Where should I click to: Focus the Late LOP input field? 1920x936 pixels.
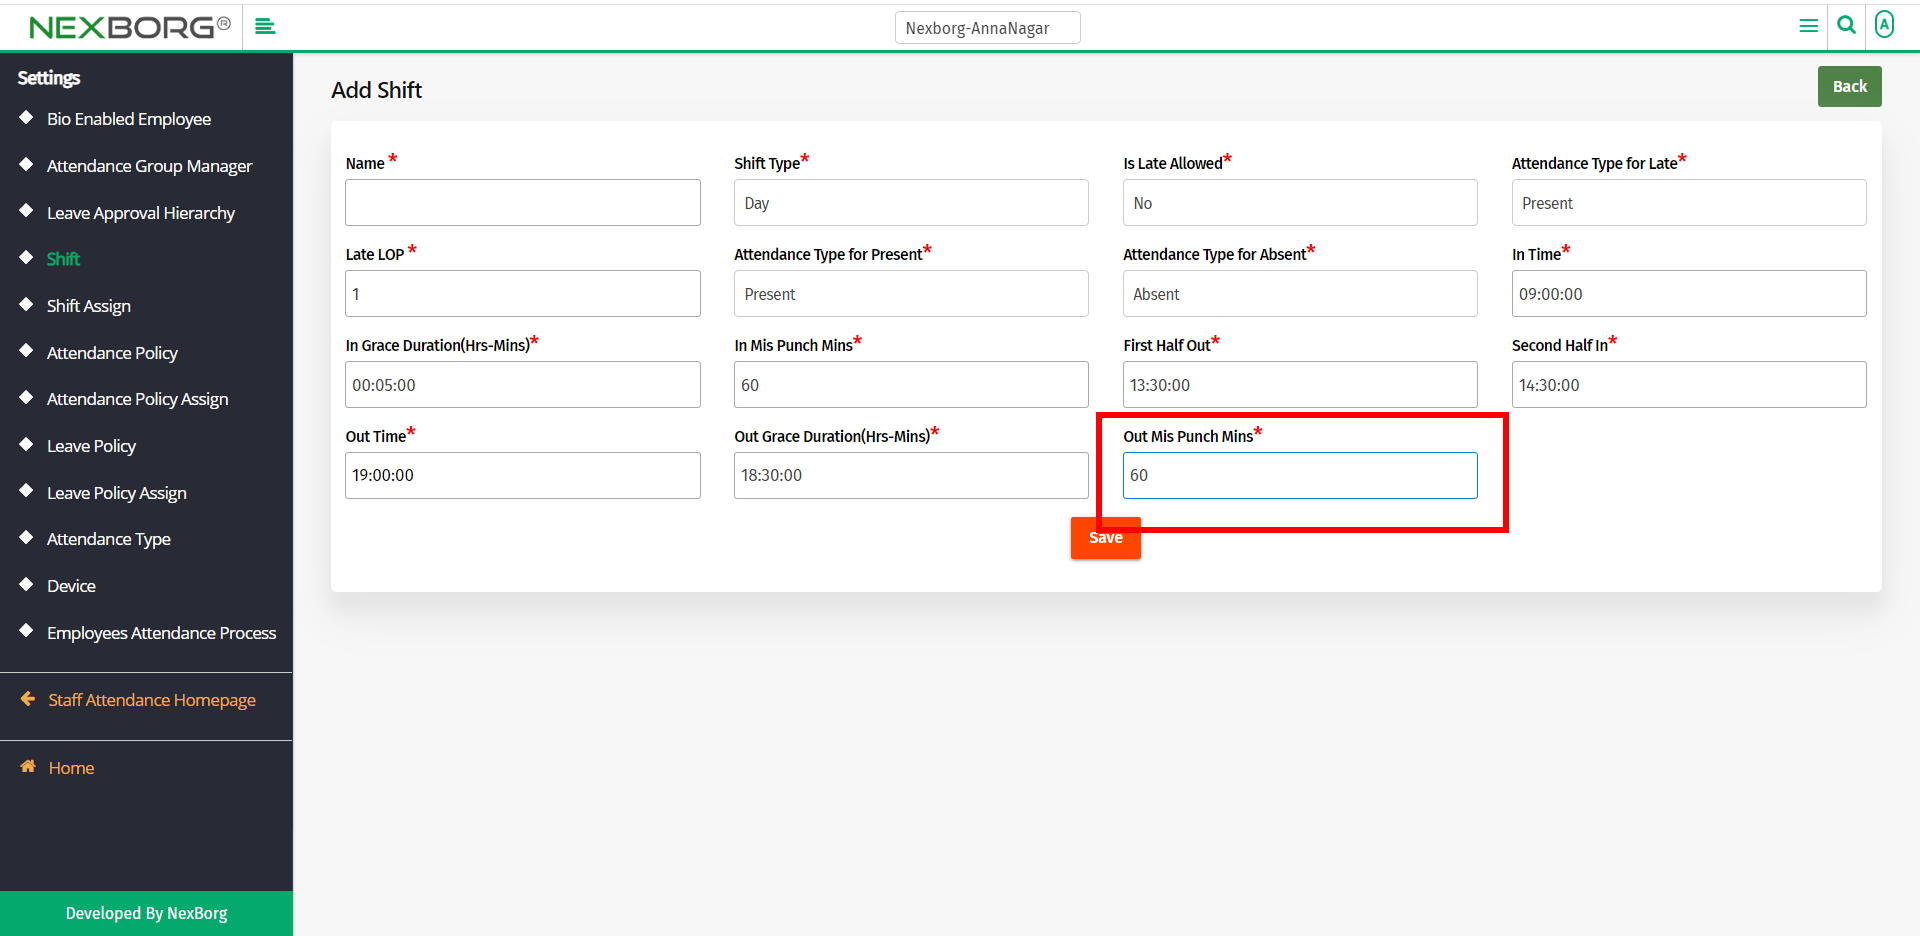tap(523, 294)
